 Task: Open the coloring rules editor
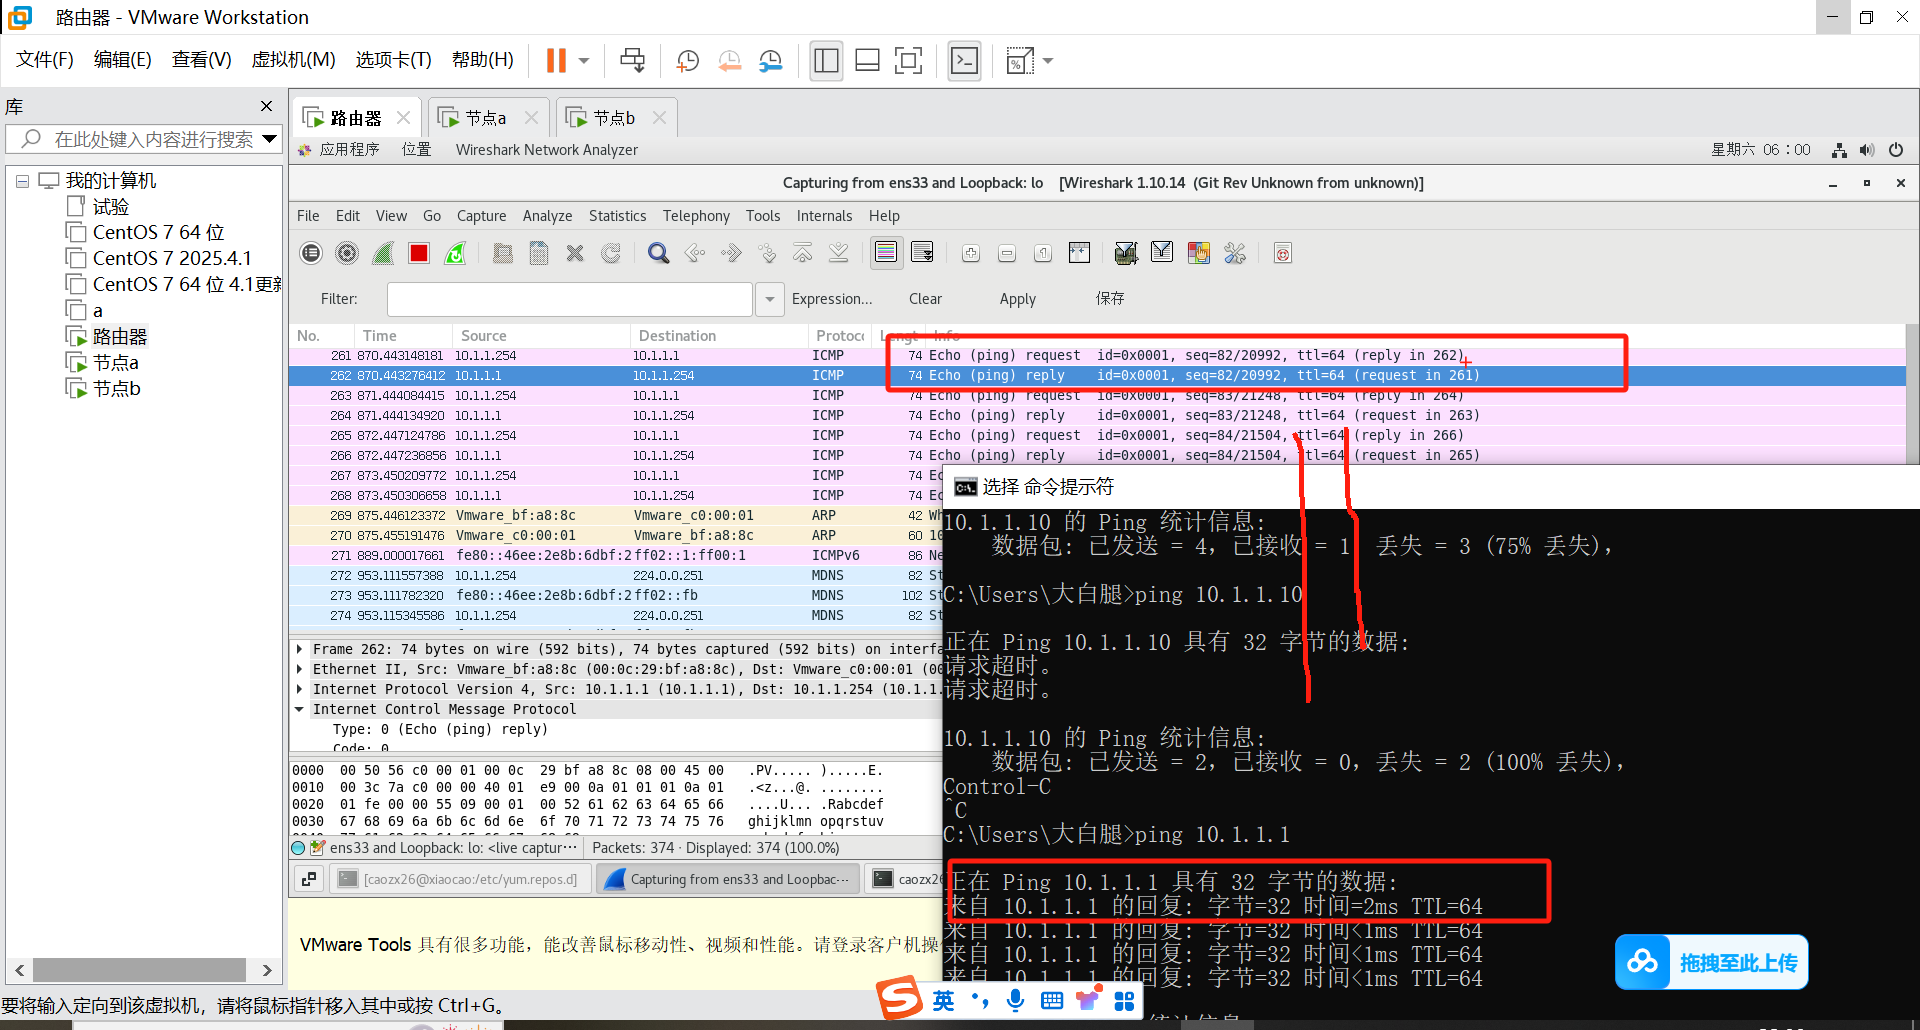point(1198,253)
